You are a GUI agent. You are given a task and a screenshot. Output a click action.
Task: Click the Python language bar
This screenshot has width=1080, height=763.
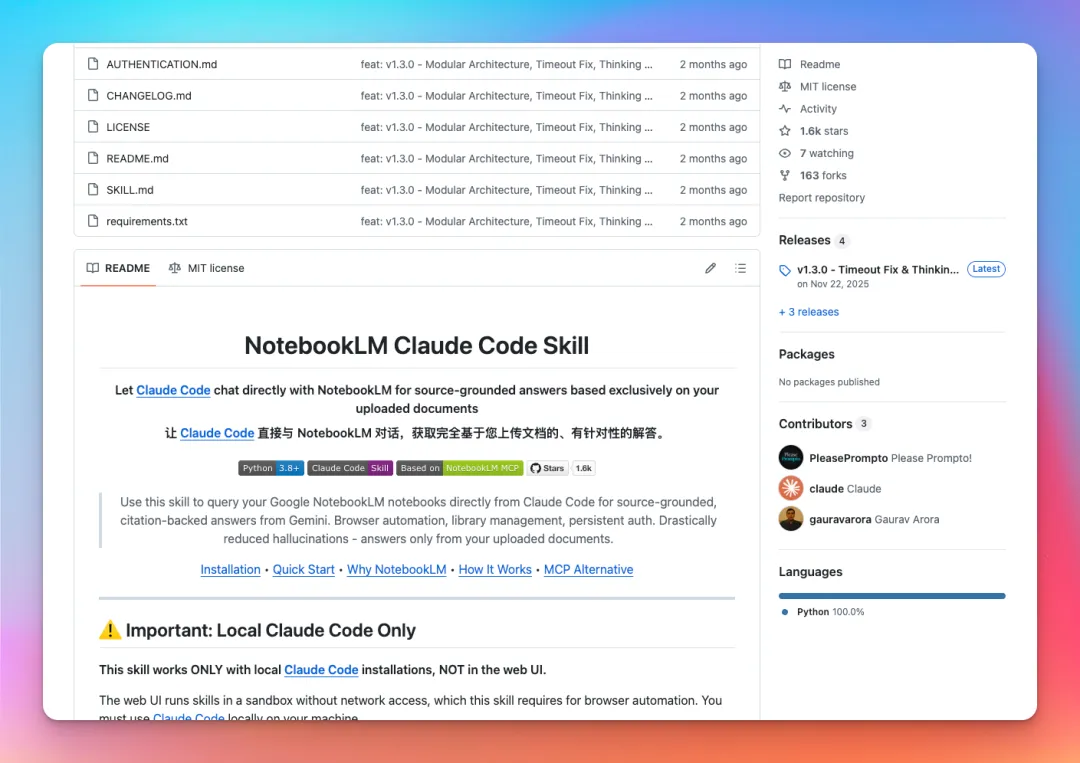click(x=892, y=596)
